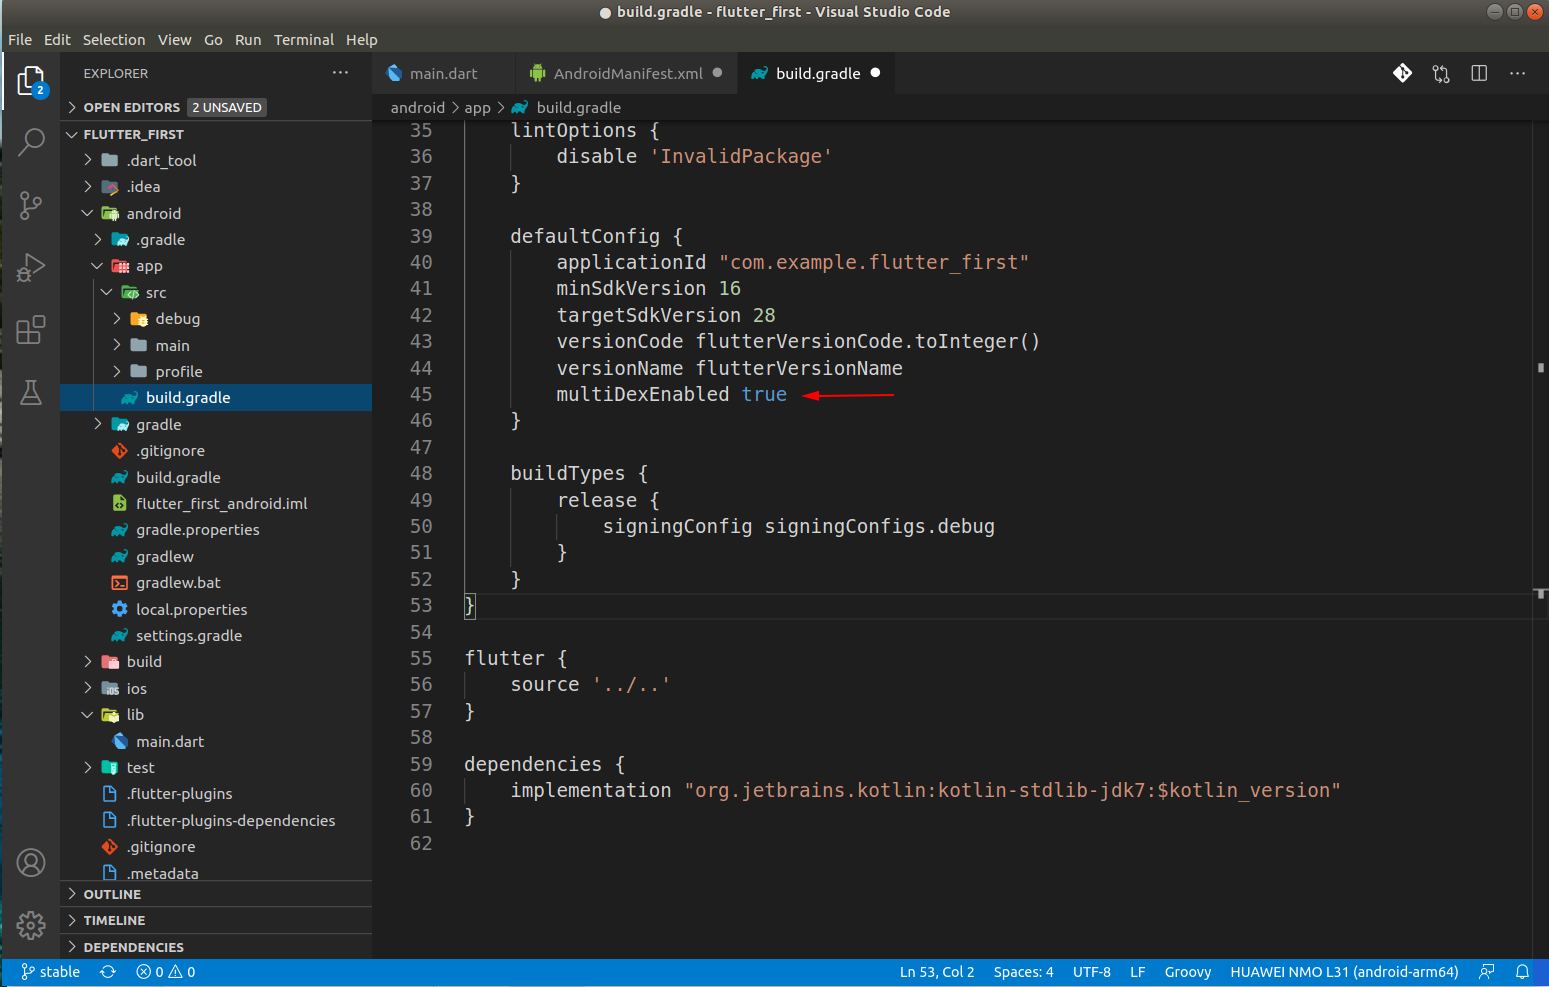Toggle the Problems panel from the status bar

click(165, 971)
